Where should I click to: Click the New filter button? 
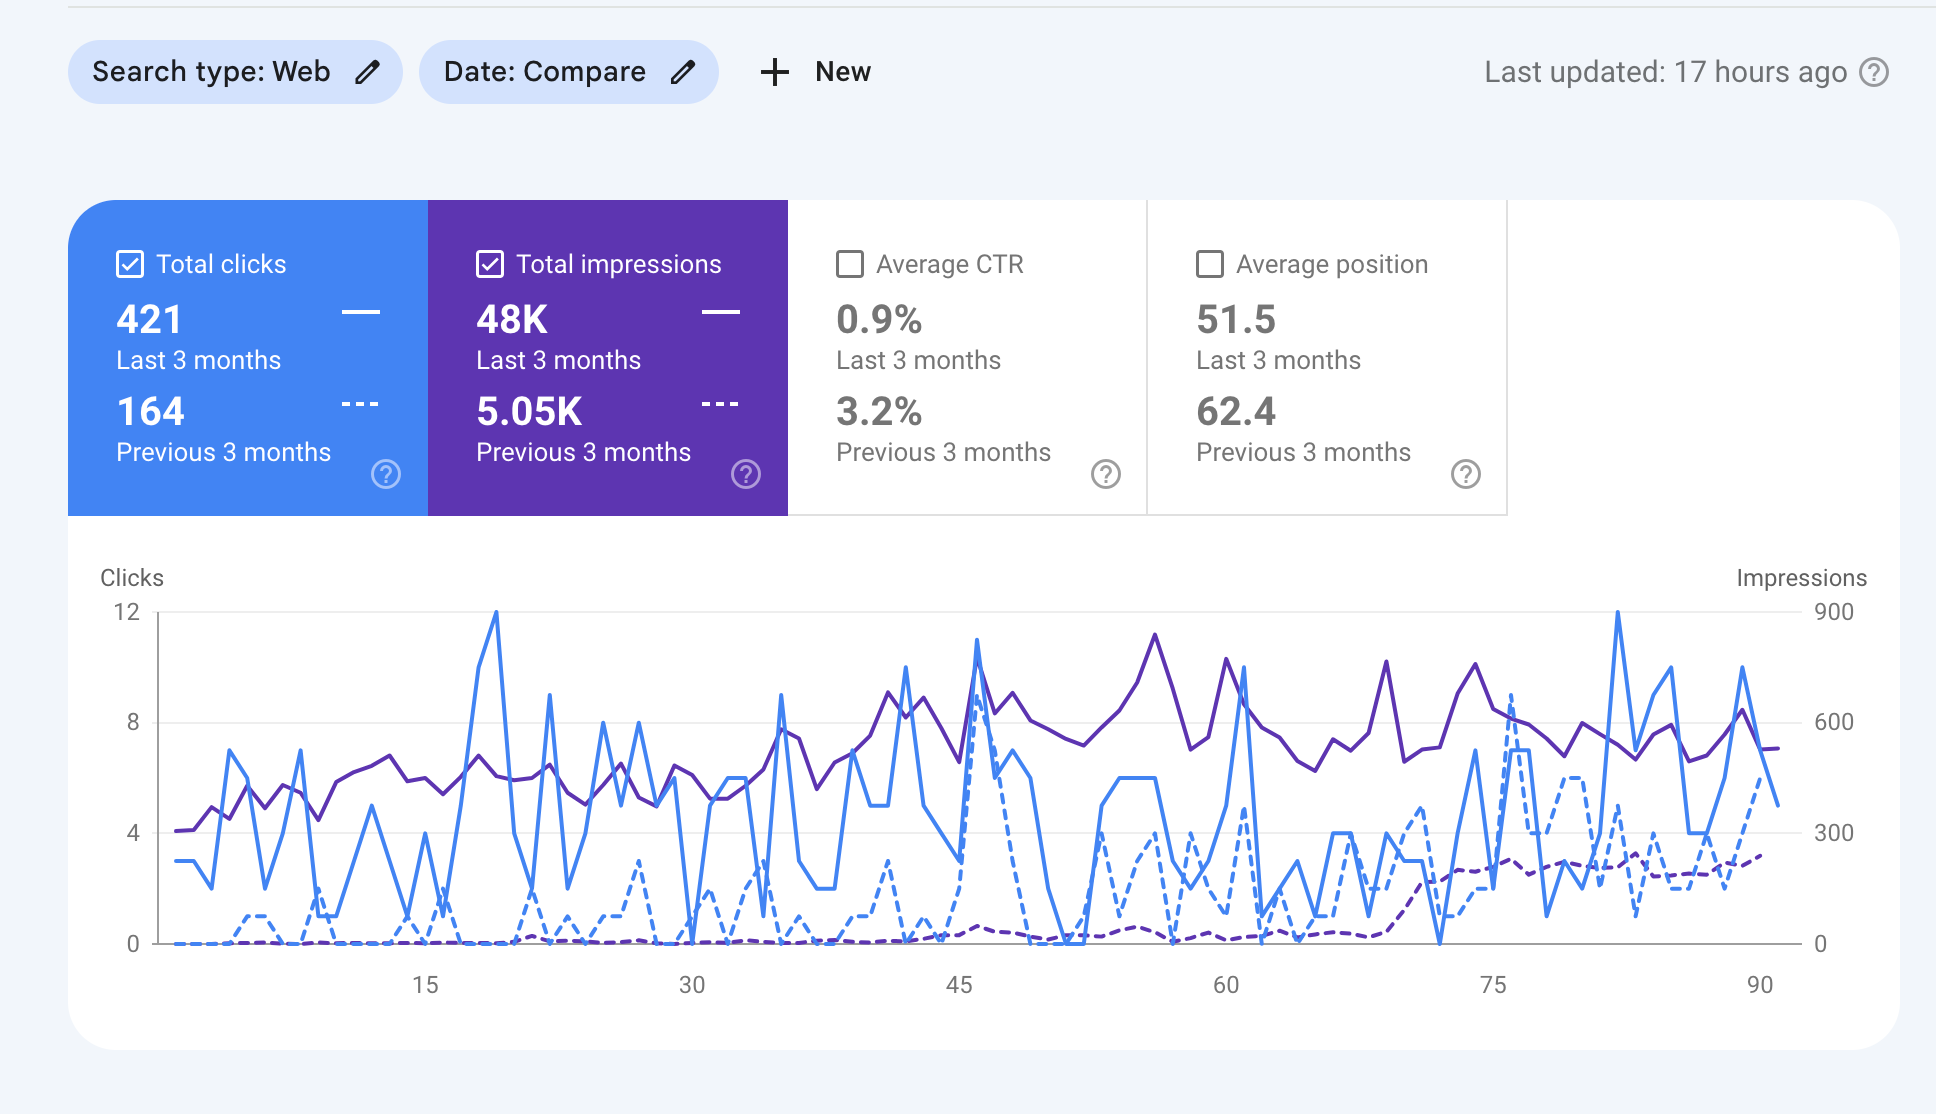coord(842,72)
